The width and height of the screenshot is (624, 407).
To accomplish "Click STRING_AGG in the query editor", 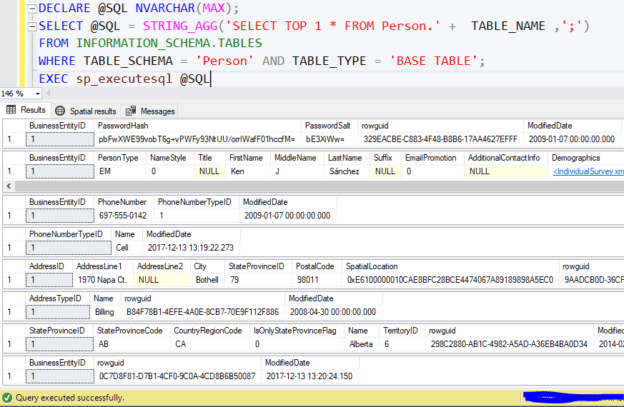I will coord(180,26).
